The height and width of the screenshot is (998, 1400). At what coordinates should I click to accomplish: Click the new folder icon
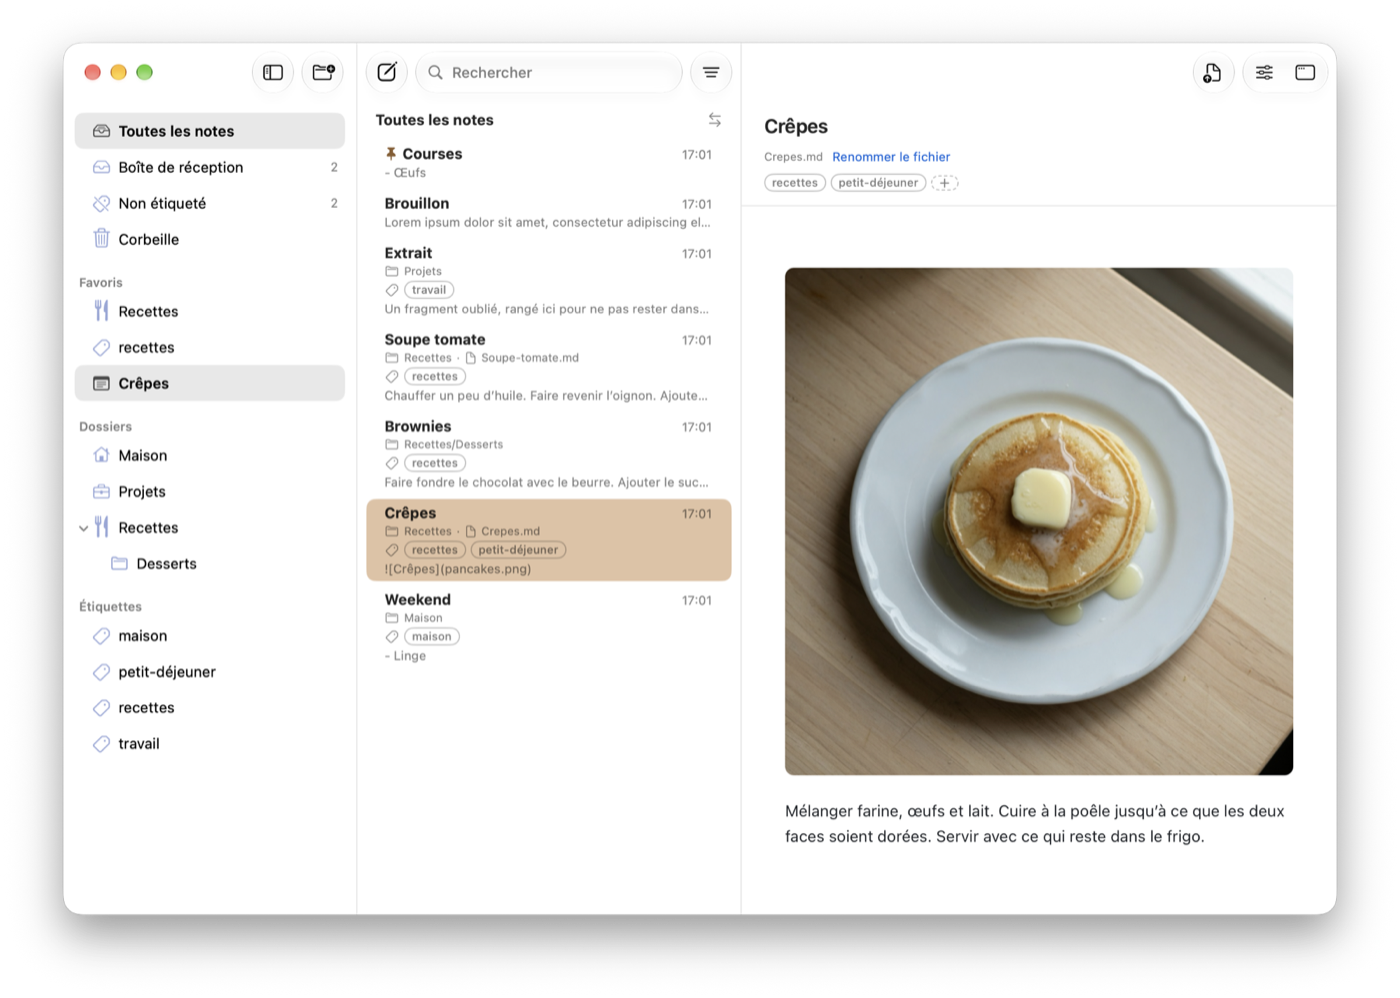(x=323, y=72)
